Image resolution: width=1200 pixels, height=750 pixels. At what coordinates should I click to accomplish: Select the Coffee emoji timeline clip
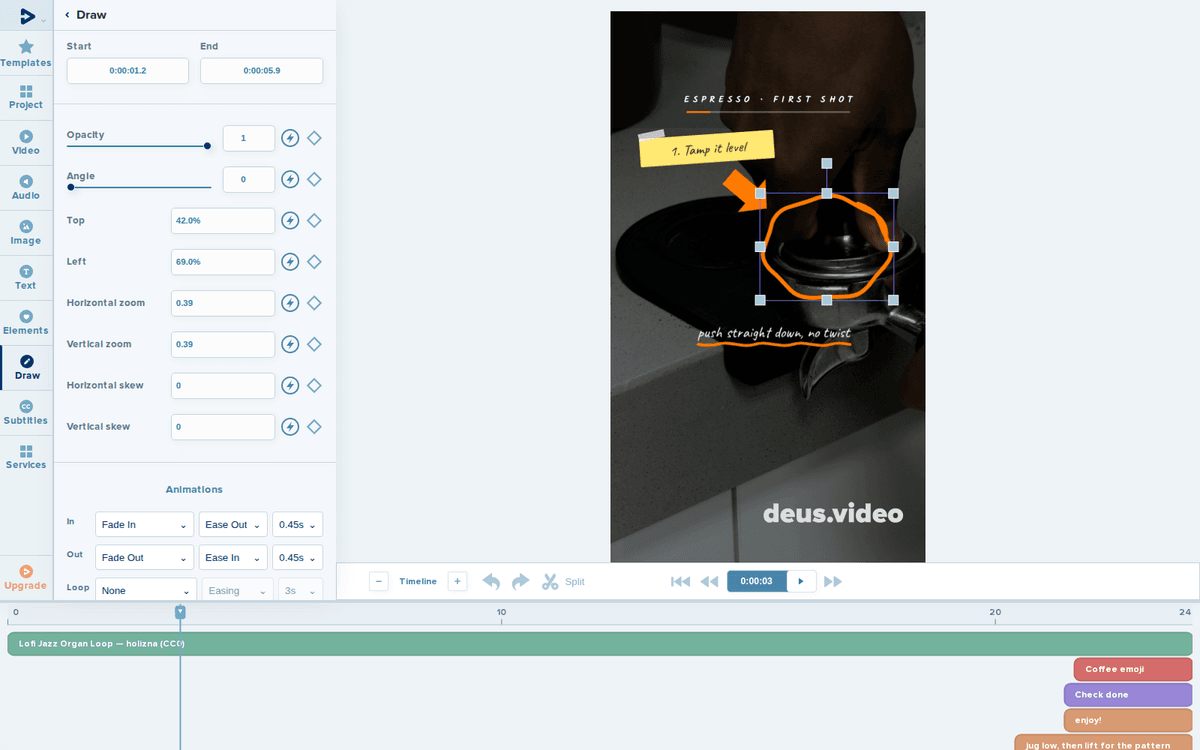point(1133,669)
